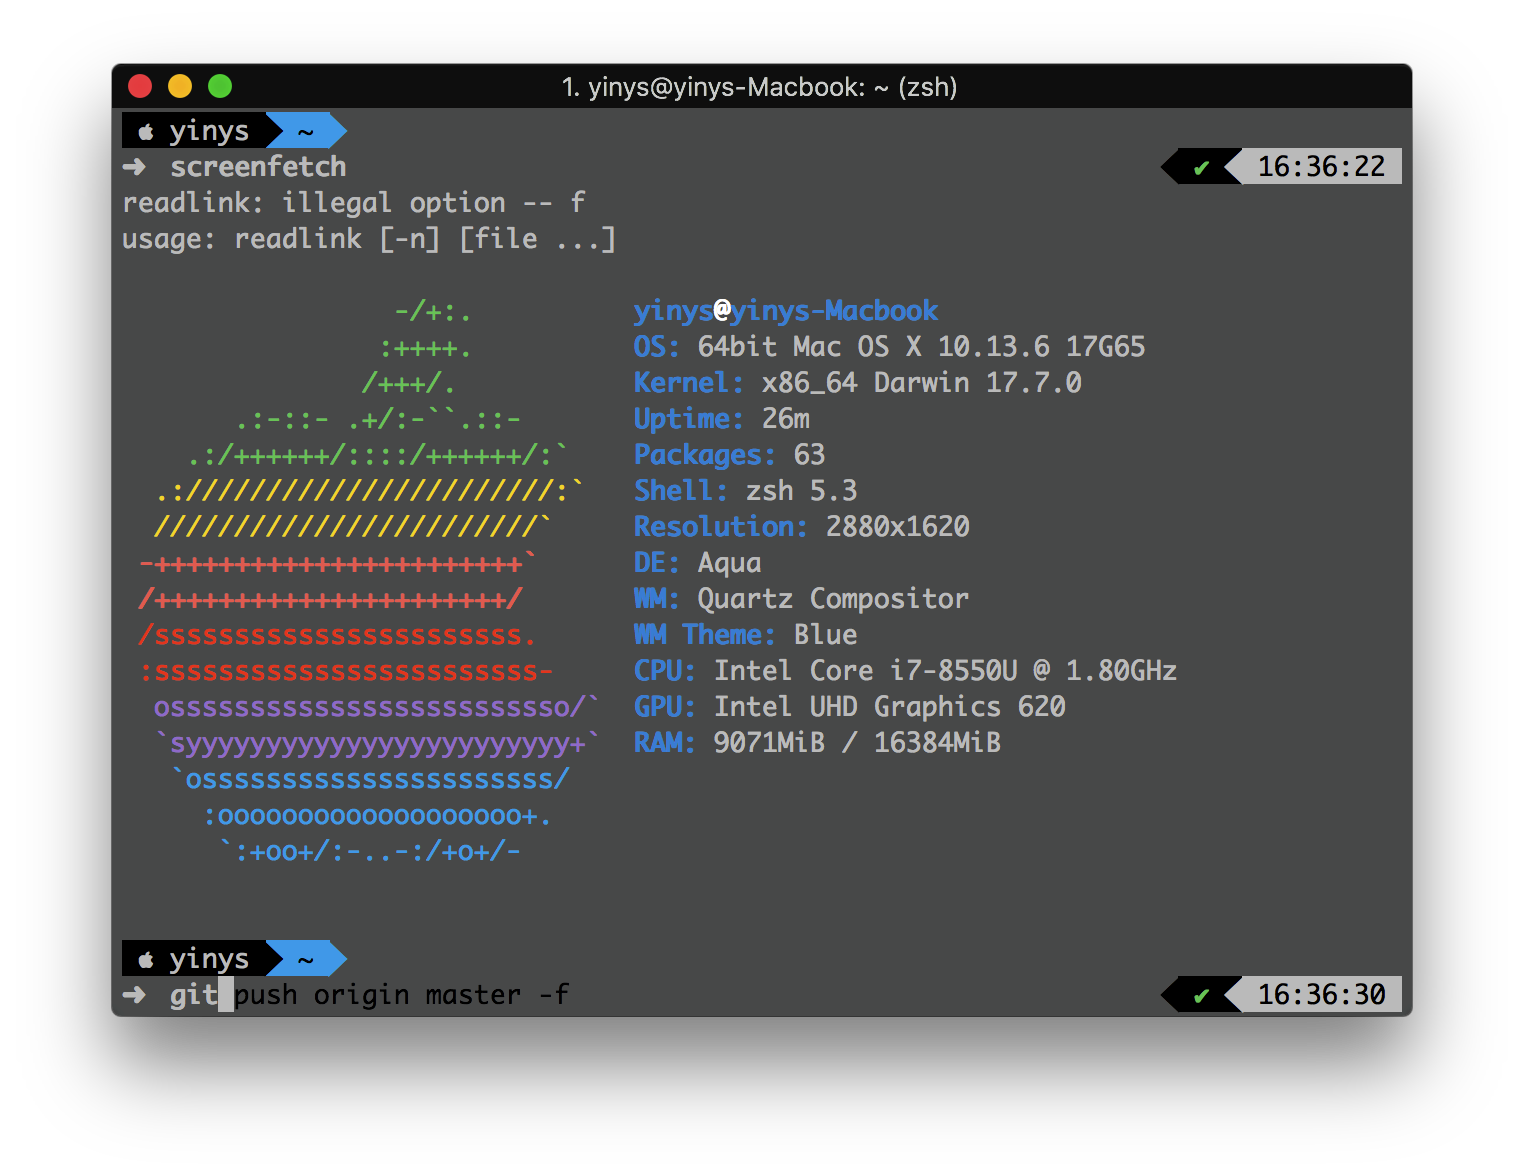This screenshot has width=1524, height=1176.
Task: Click the WM value 'Quartz Compositor'
Action: [833, 599]
